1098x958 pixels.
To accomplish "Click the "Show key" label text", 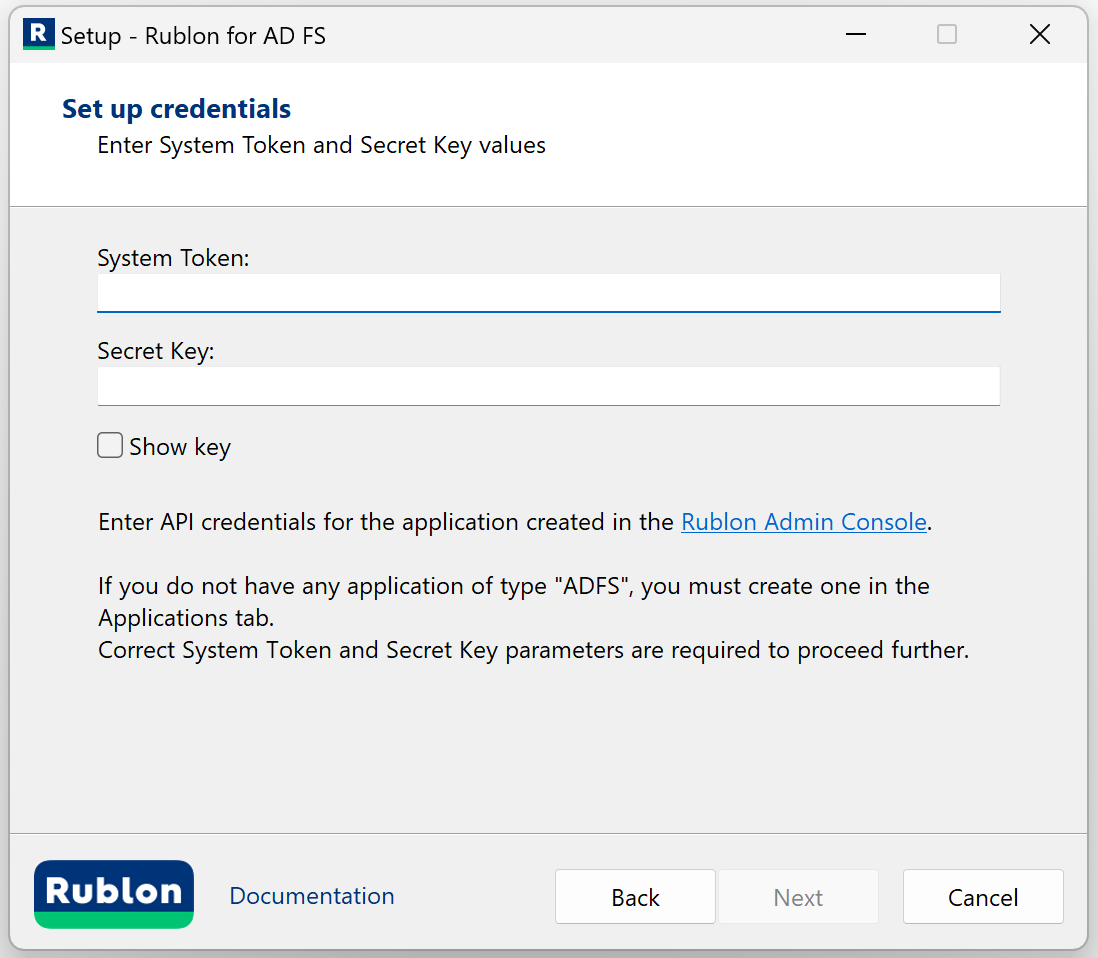I will [x=180, y=447].
